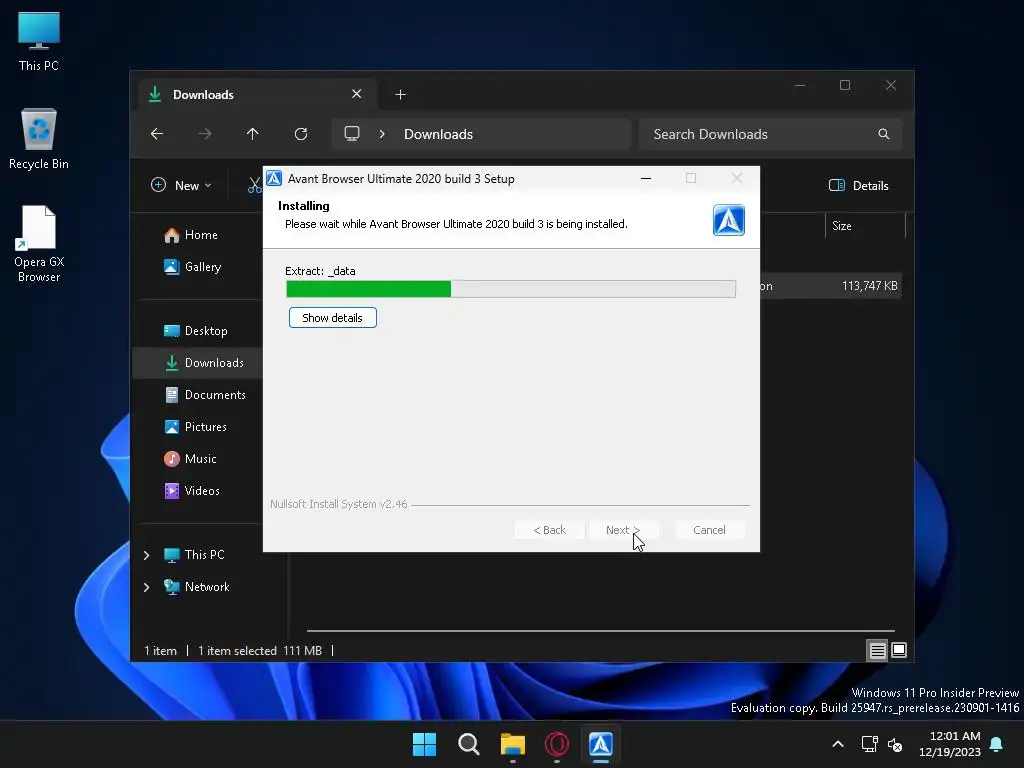Viewport: 1024px width, 768px height.
Task: Open taskbar Search
Action: click(469, 744)
